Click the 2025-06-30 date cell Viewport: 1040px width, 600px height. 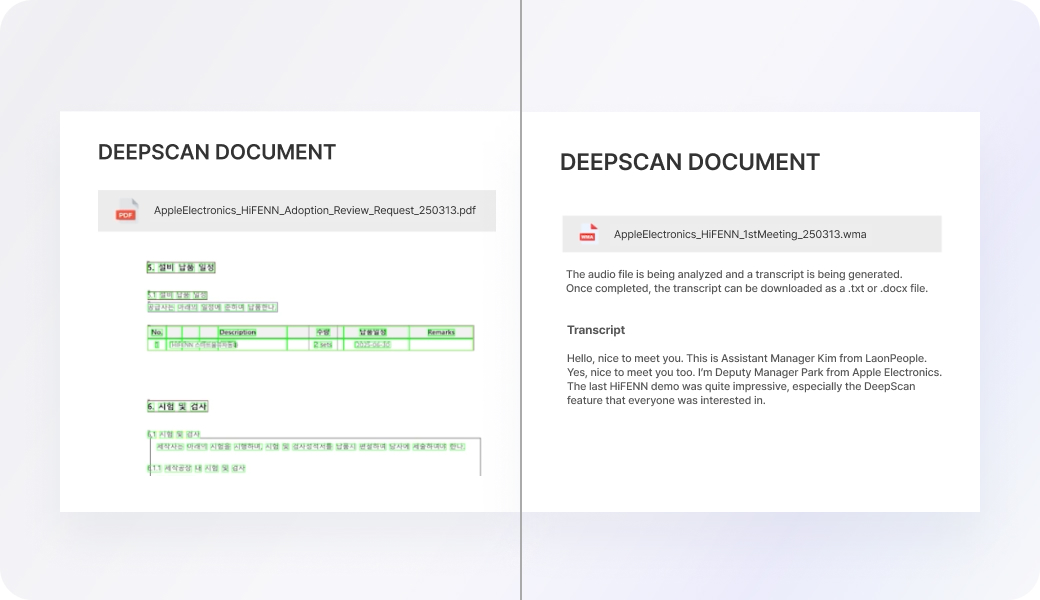pyautogui.click(x=372, y=345)
